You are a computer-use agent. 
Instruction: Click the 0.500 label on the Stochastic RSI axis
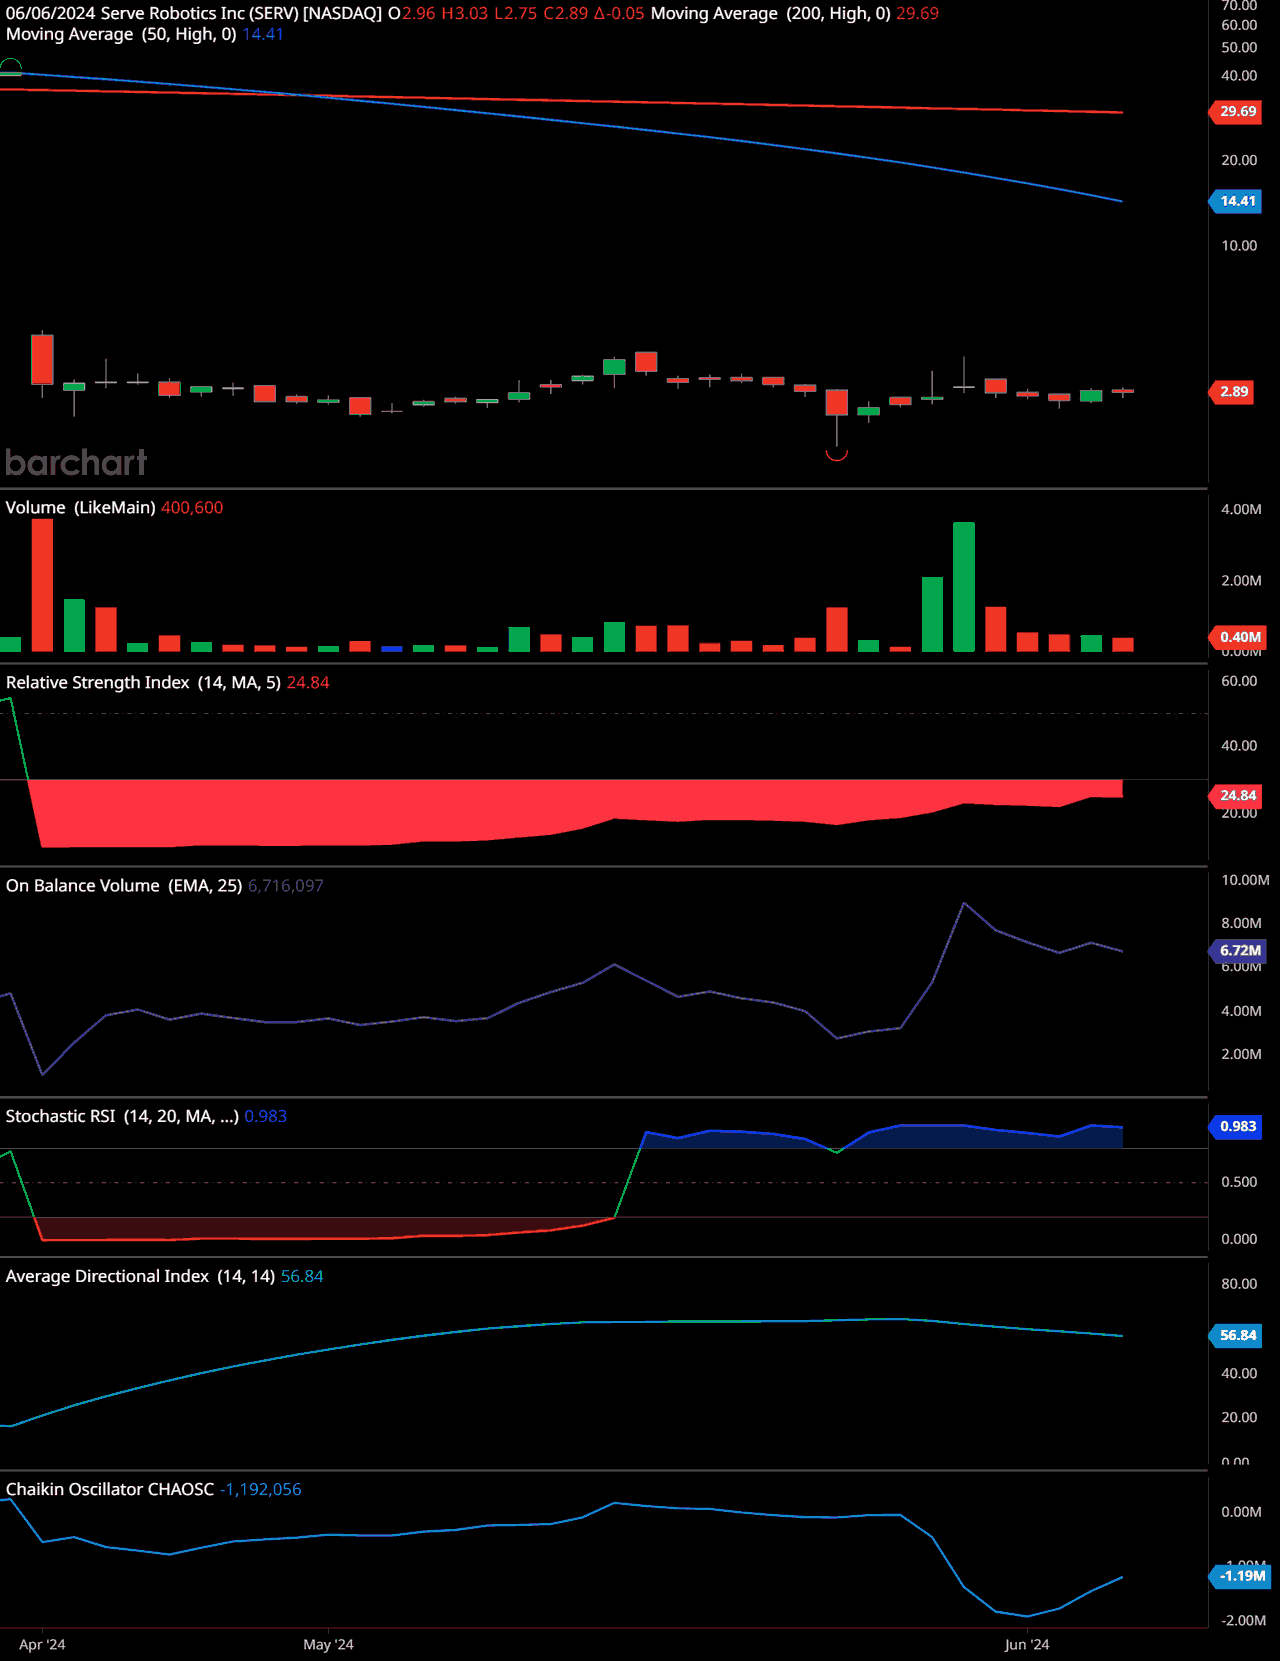tap(1239, 1183)
